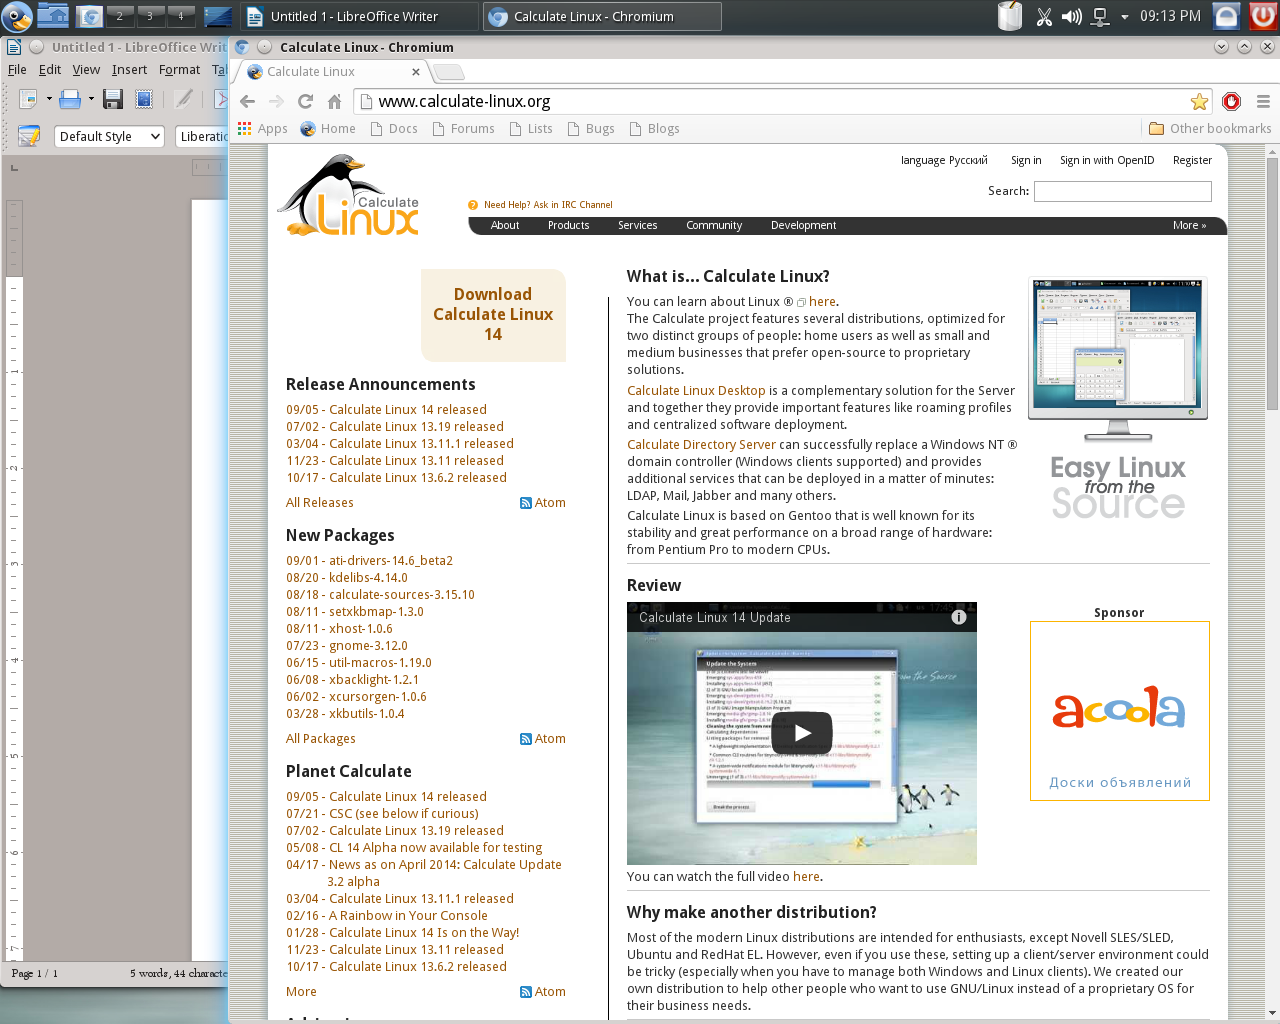Open the Calculate Directory Server link
Screen dimensions: 1280x1024
tap(701, 445)
